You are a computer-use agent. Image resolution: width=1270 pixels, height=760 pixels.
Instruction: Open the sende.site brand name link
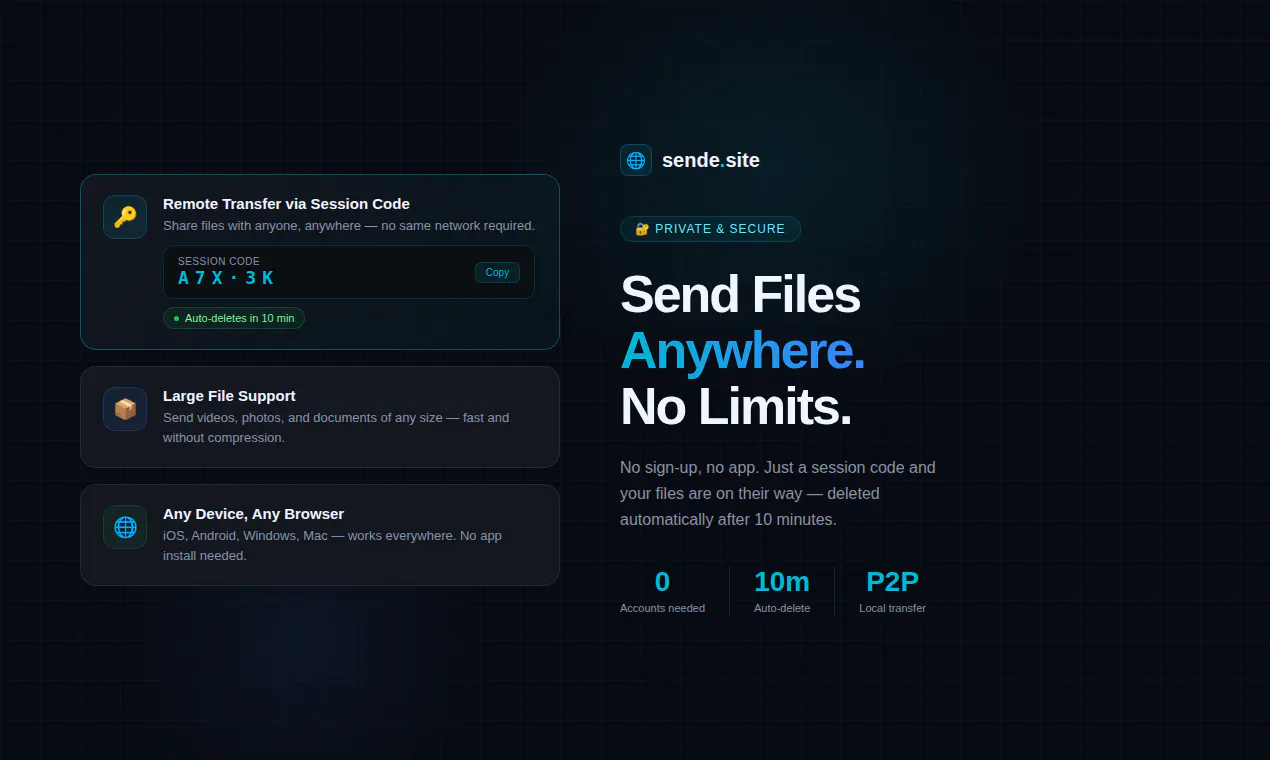coord(711,160)
